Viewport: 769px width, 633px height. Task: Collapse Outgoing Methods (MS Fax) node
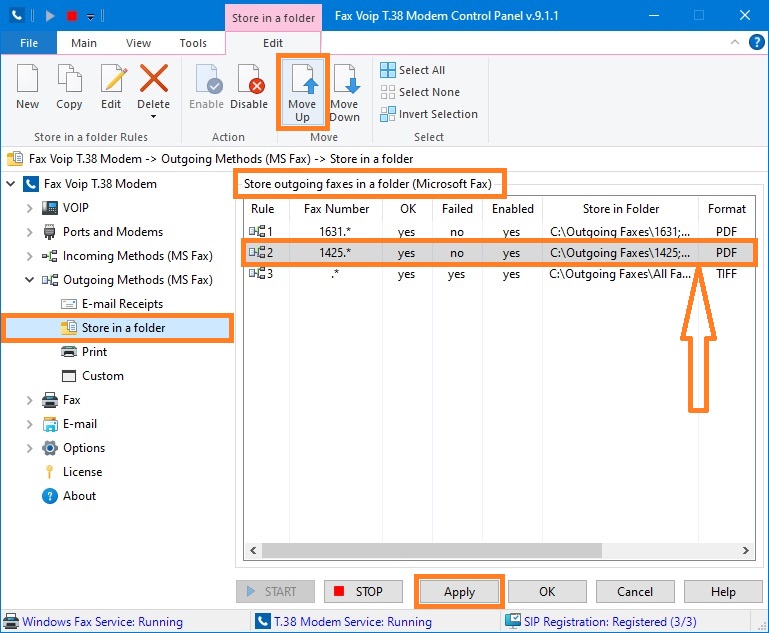click(29, 280)
